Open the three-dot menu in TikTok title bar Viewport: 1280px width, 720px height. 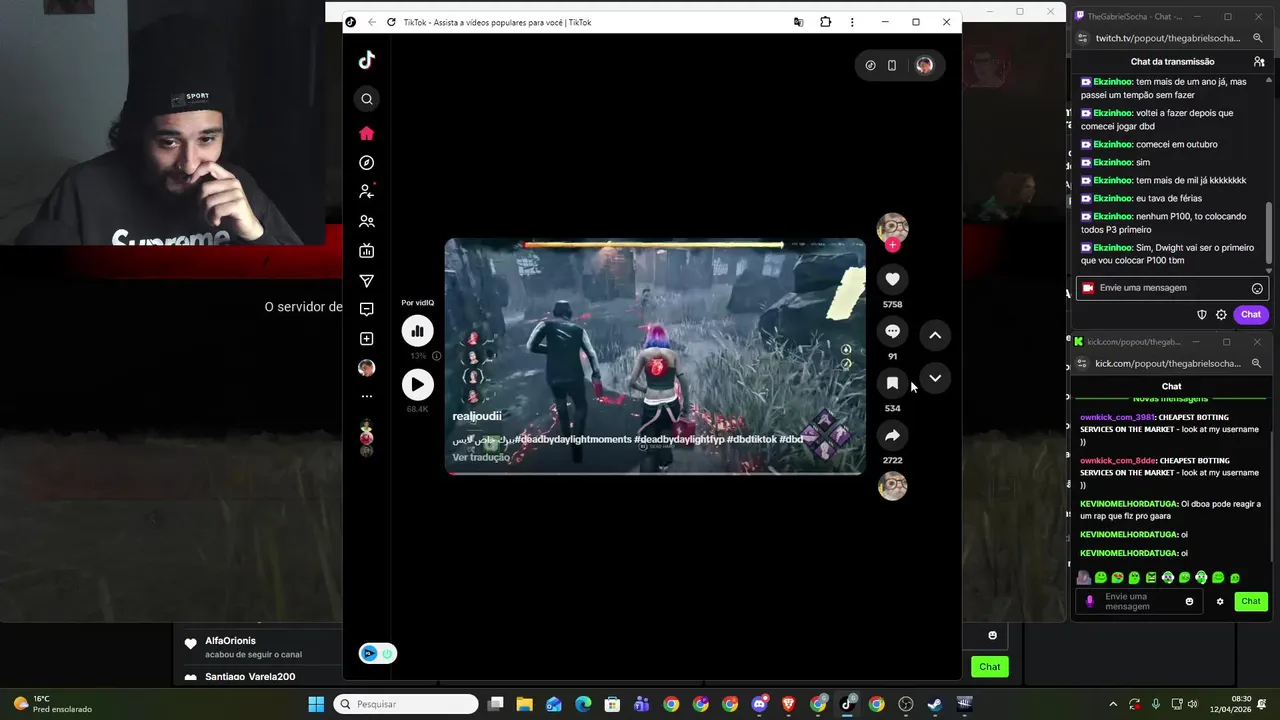(852, 22)
